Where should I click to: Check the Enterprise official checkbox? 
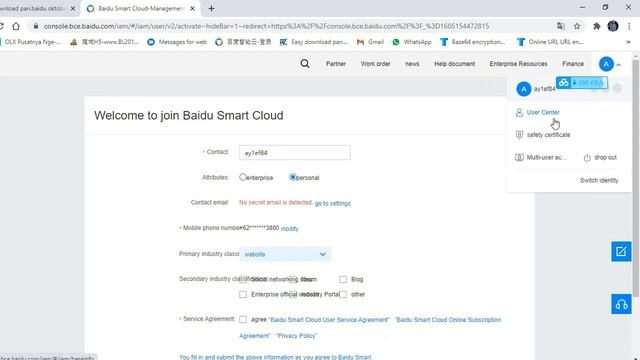[x=243, y=295]
